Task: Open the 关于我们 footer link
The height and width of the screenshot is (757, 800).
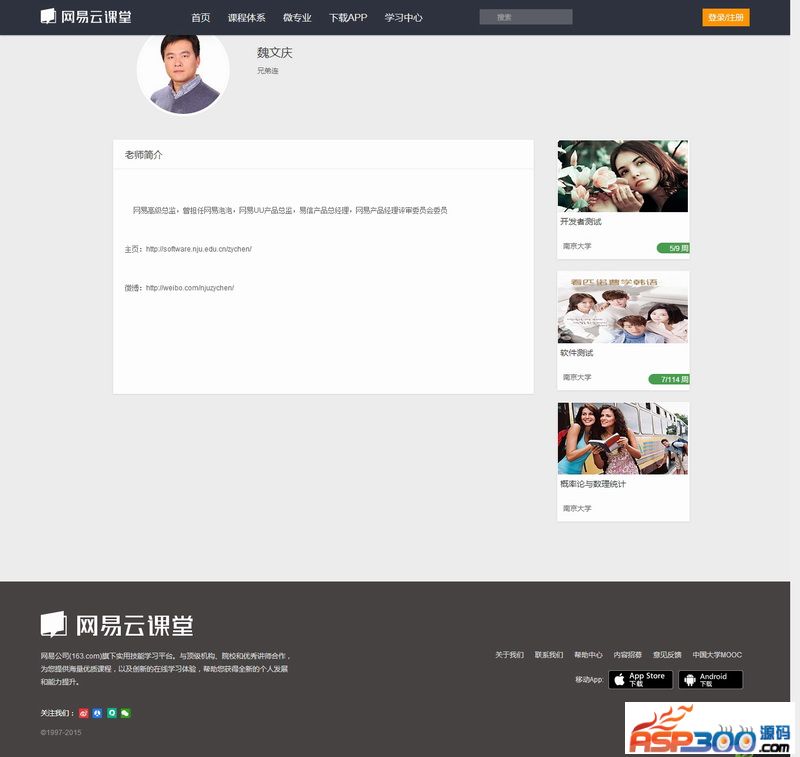Action: (509, 654)
